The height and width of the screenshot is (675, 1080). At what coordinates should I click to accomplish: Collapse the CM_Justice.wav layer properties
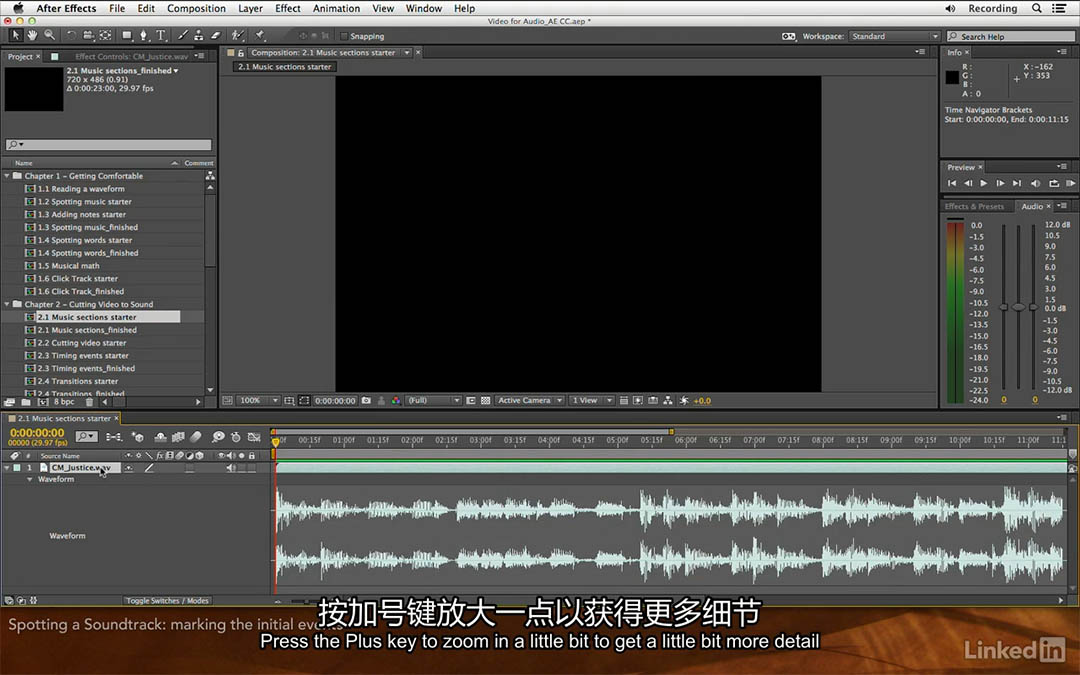tap(7, 468)
